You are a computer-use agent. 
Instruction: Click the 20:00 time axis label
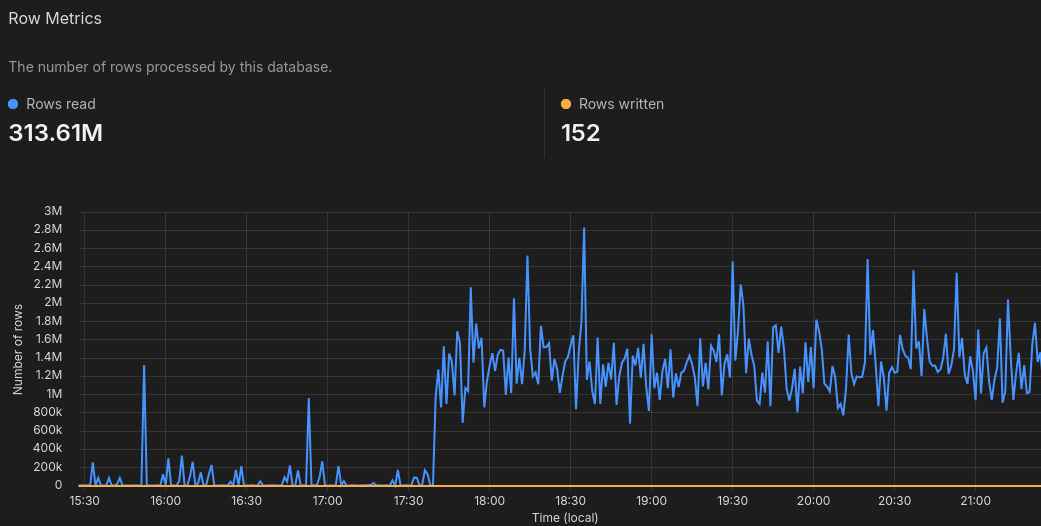tap(813, 501)
